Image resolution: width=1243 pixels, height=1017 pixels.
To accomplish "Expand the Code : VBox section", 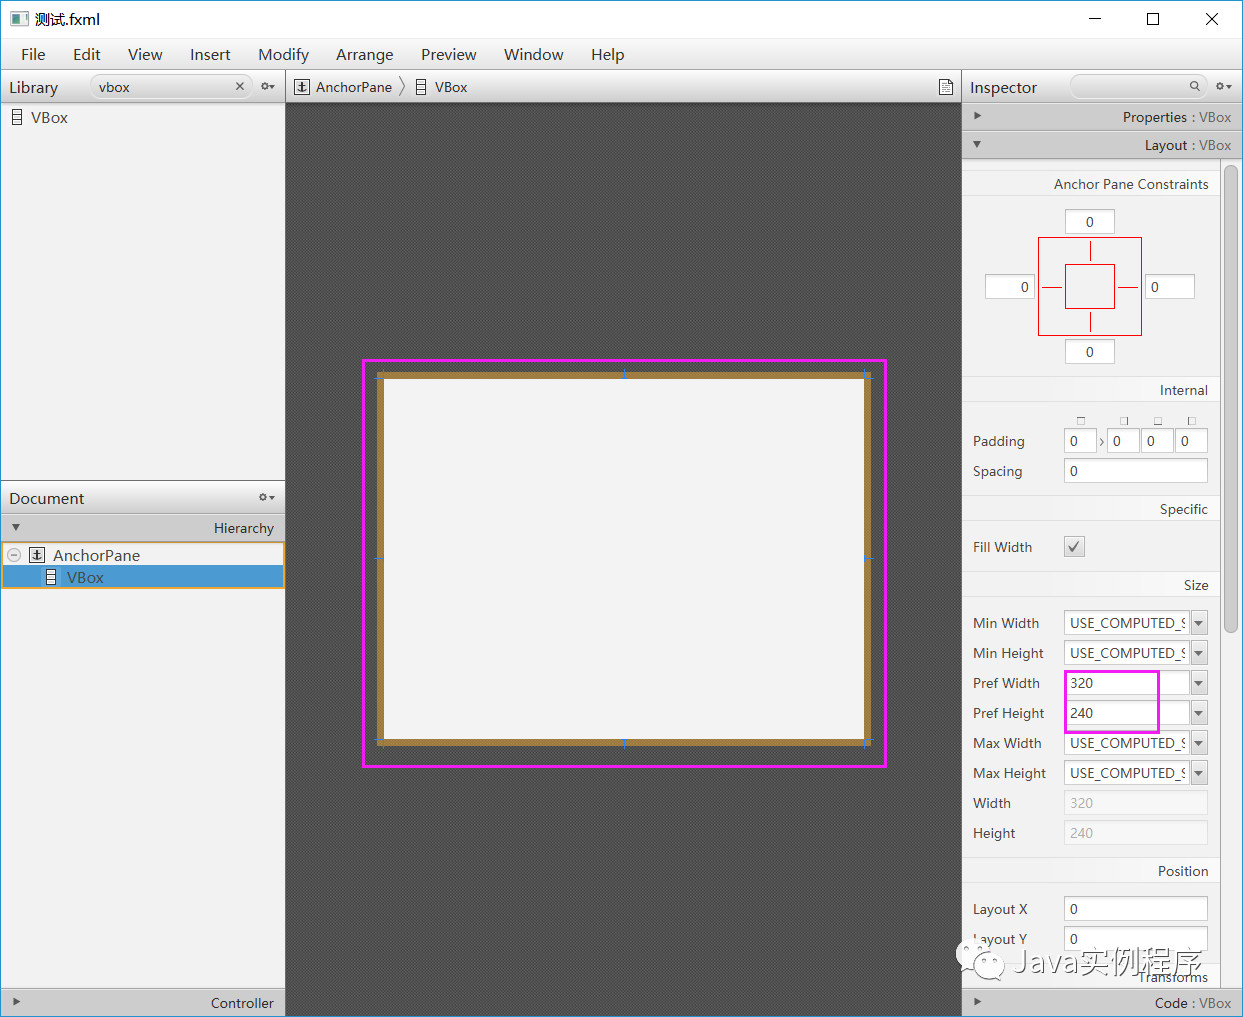I will tap(977, 1002).
